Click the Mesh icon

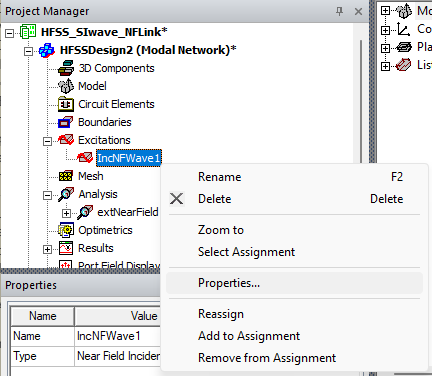pyautogui.click(x=66, y=176)
